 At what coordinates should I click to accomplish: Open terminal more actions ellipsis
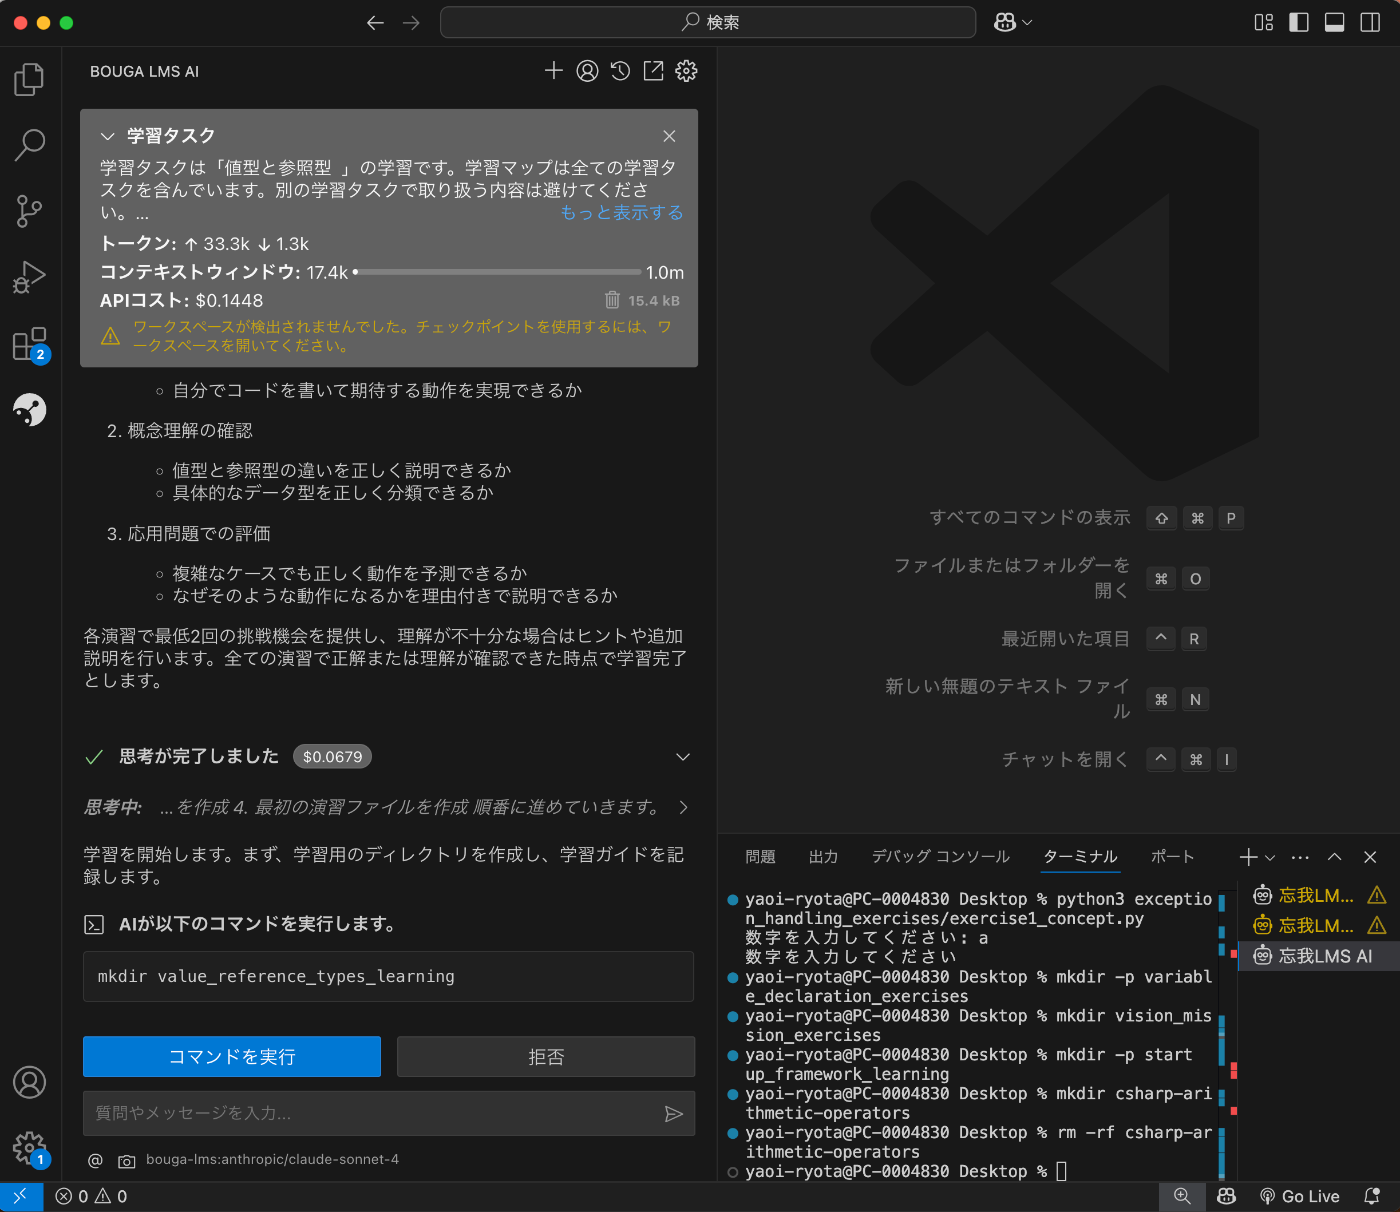click(x=1300, y=857)
